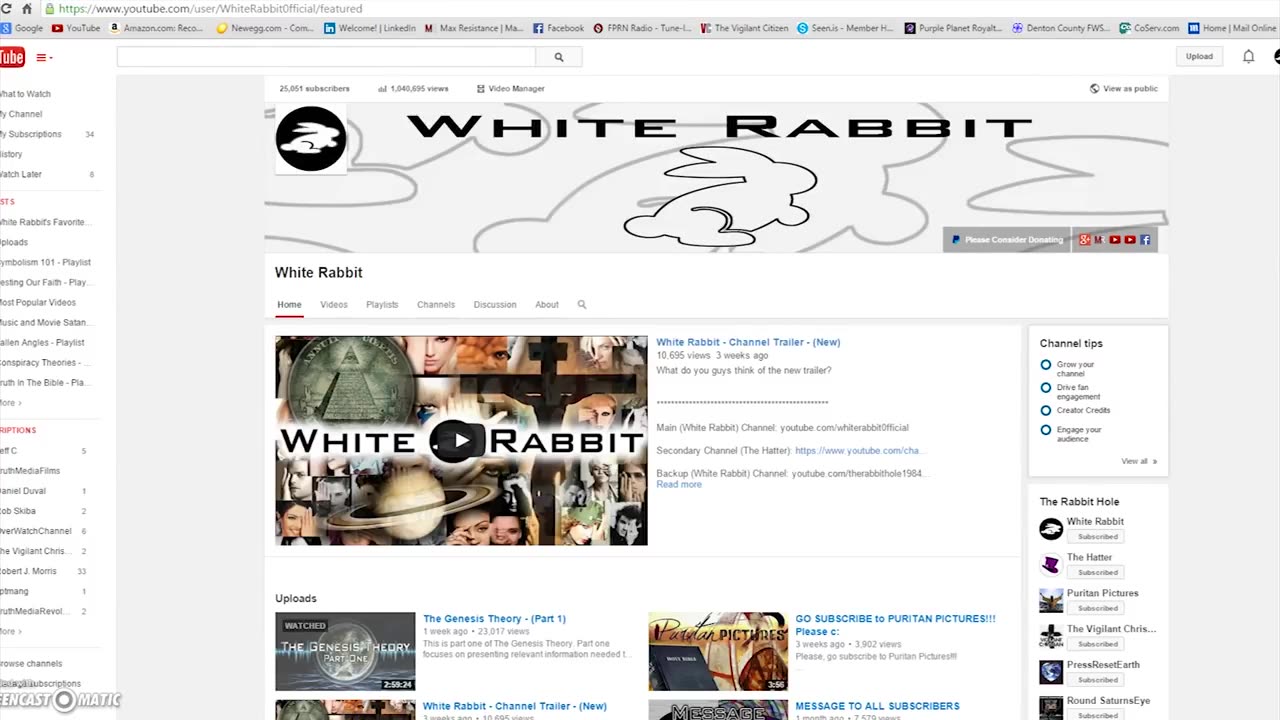
Task: Open the Puritan Pictures video thumbnail
Action: click(718, 651)
